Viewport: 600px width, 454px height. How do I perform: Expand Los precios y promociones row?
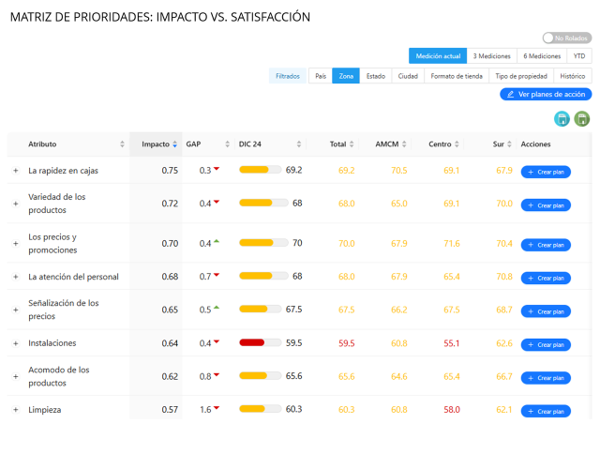click(16, 243)
